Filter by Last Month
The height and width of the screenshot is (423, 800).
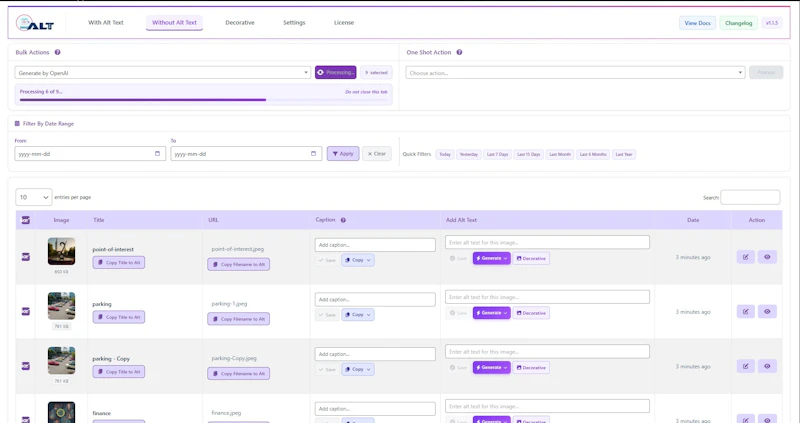(560, 154)
